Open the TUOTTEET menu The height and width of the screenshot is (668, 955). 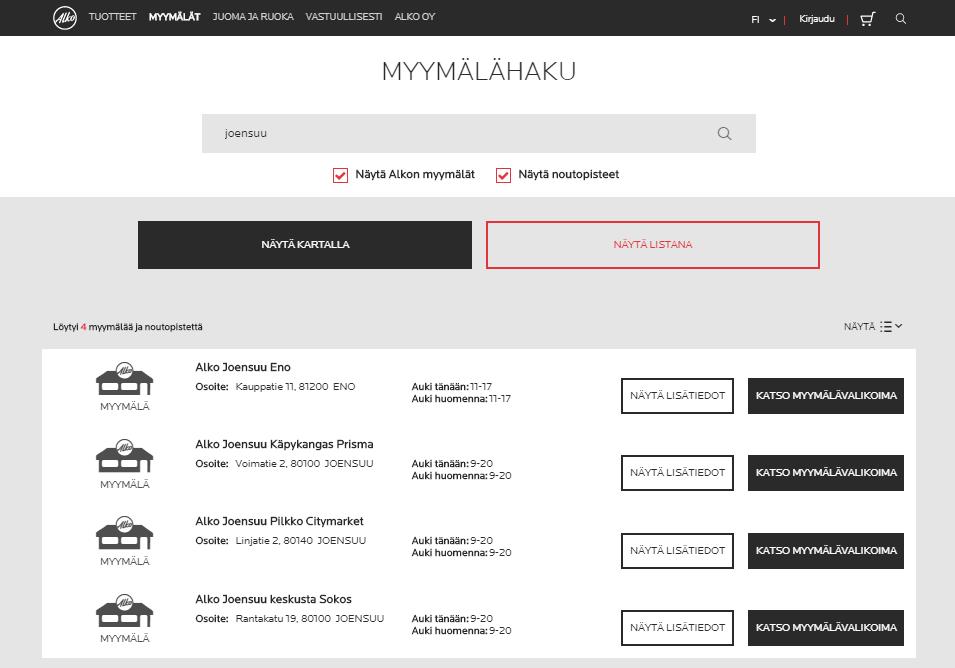113,17
